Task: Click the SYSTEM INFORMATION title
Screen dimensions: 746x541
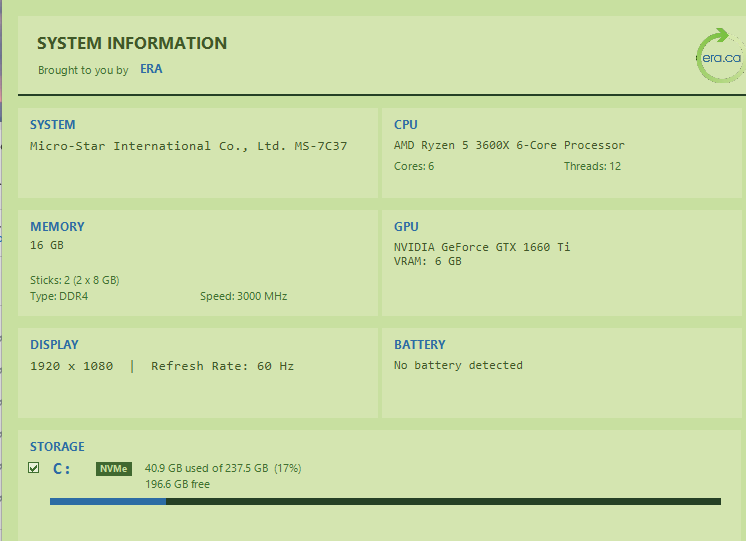Action: coord(132,43)
